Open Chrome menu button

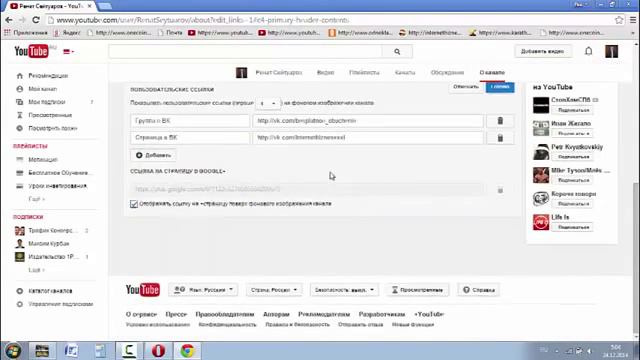(x=633, y=20)
